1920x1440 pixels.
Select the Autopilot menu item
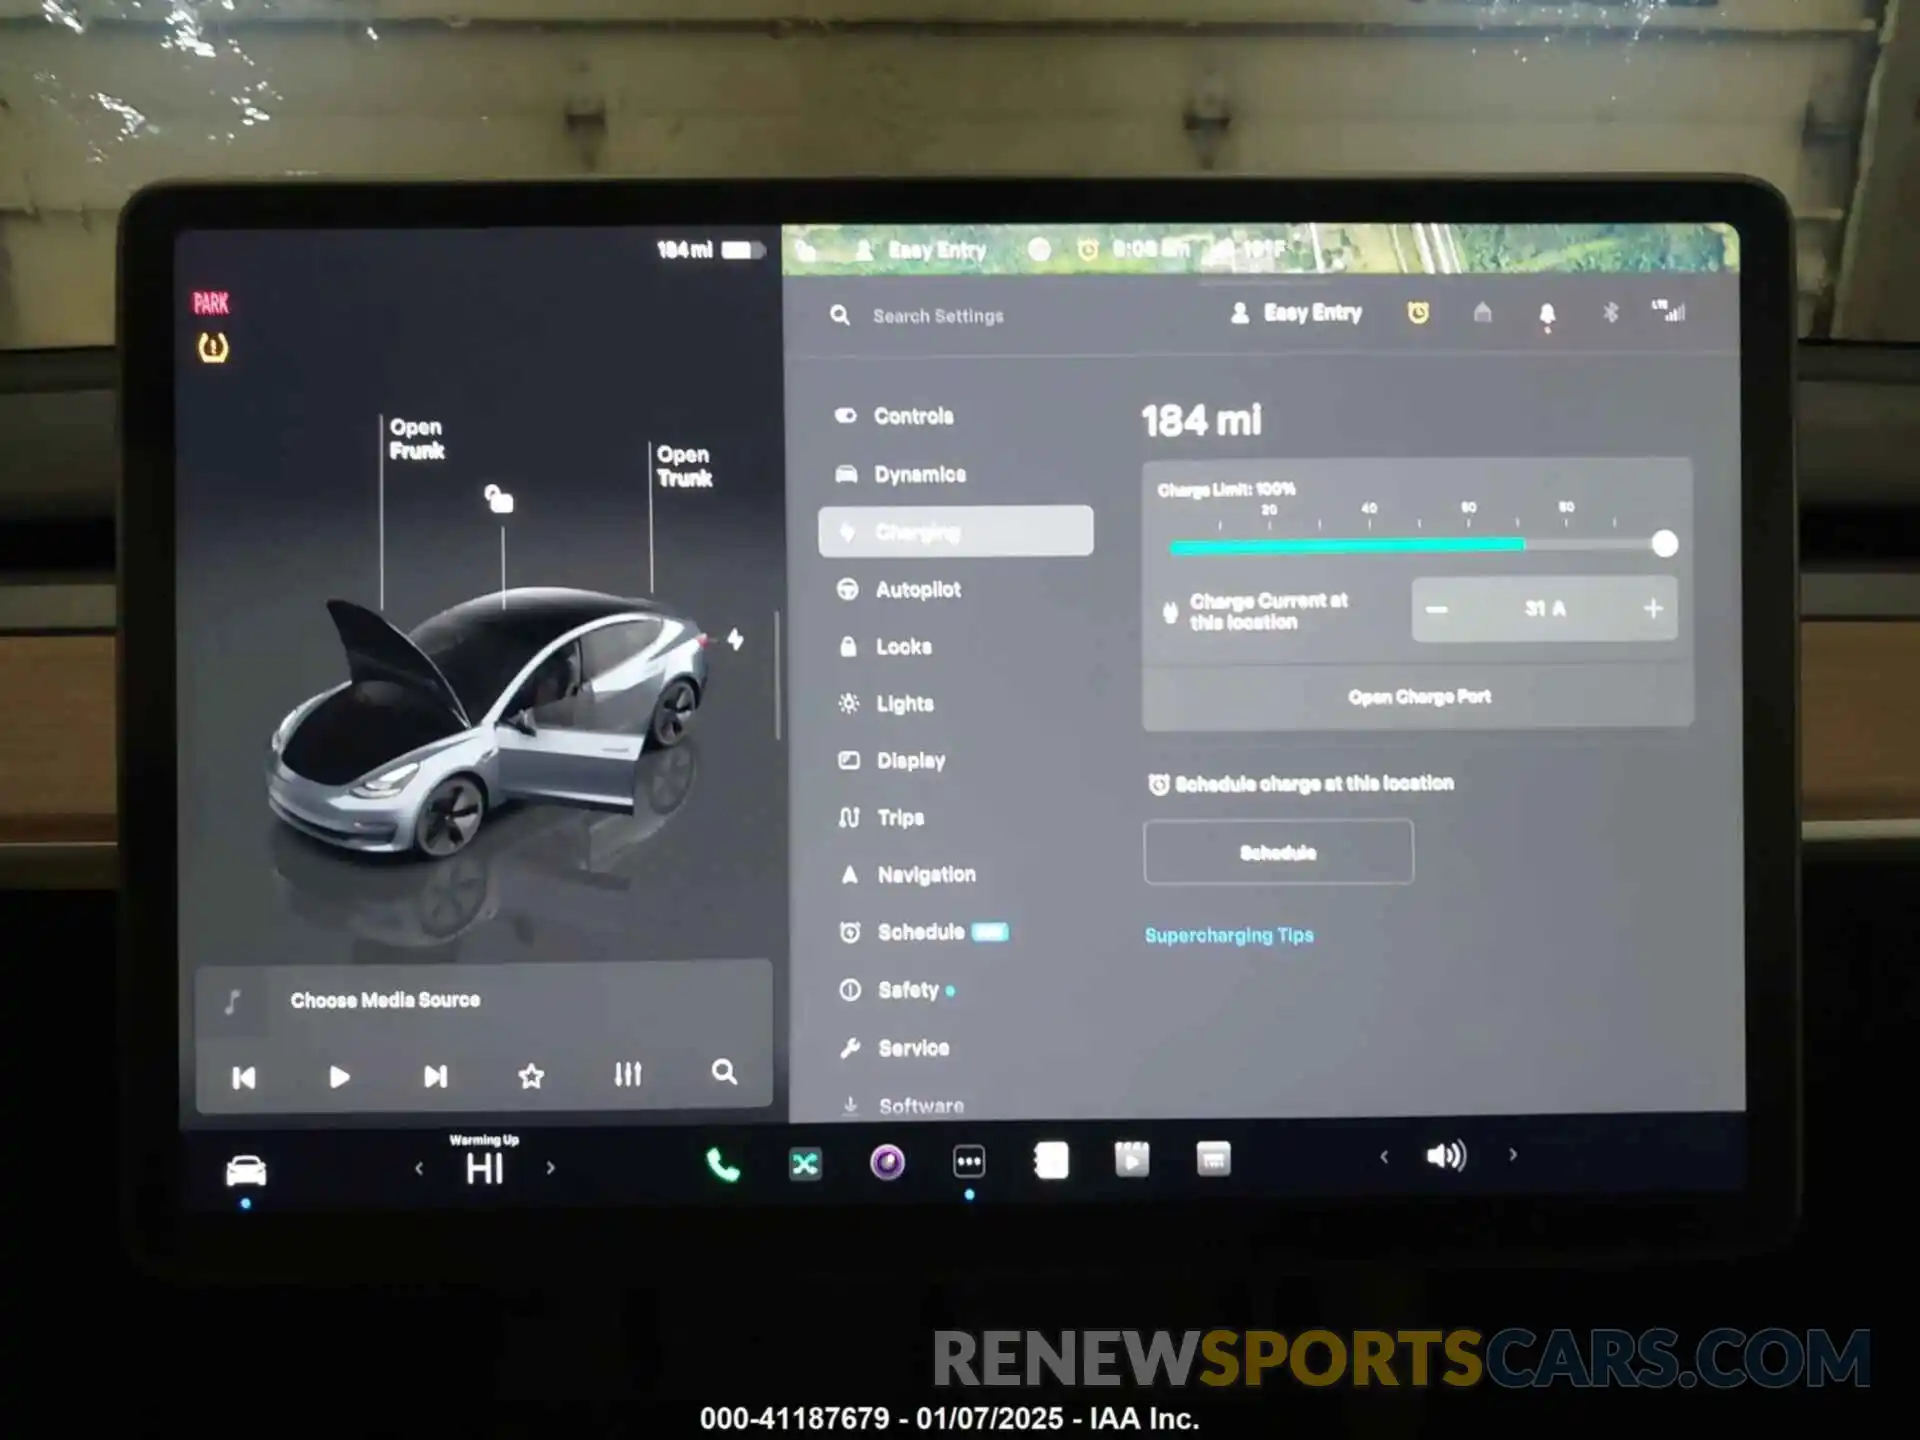(898, 589)
